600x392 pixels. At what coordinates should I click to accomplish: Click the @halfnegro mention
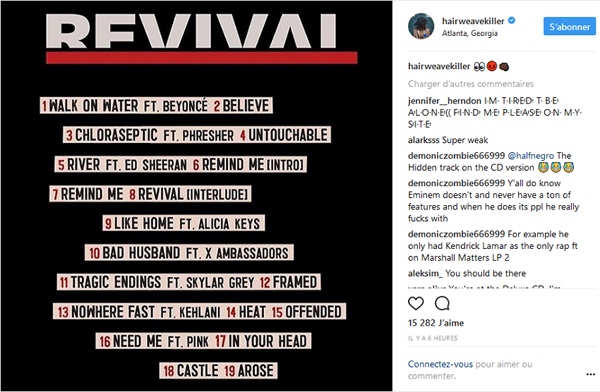point(530,156)
